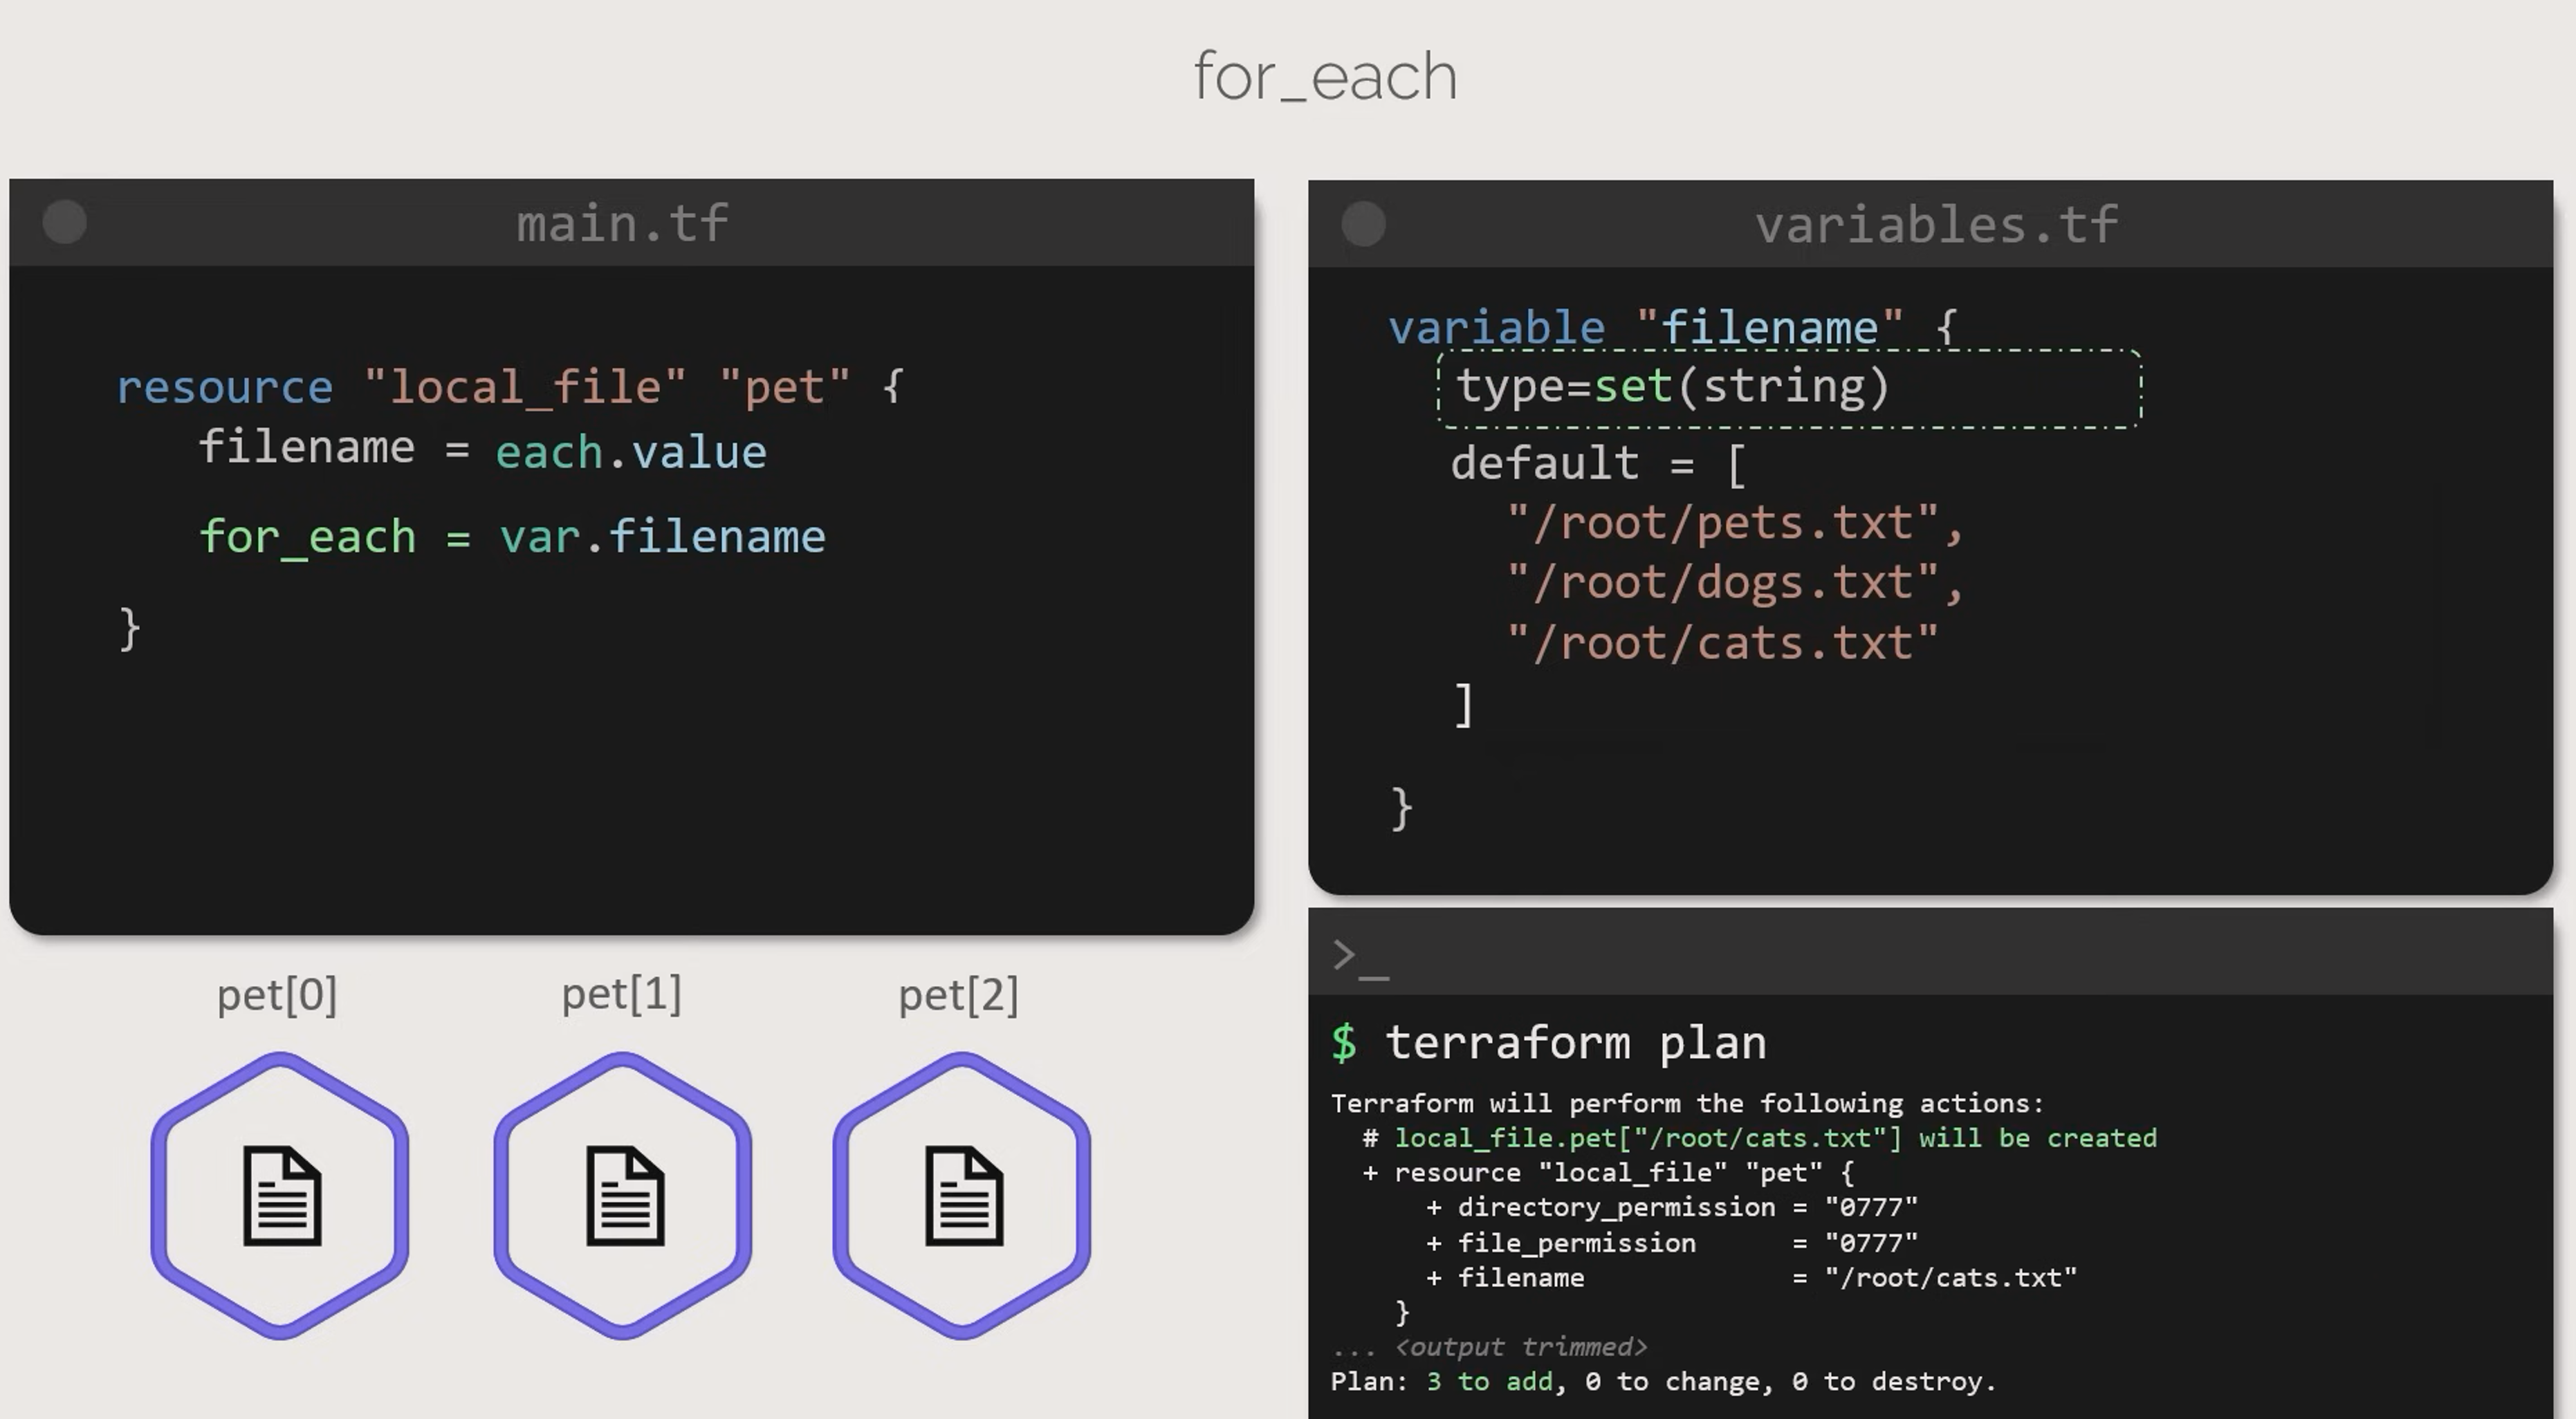Click var.filename in for_each line
This screenshot has width=2576, height=1419.
[x=663, y=537]
